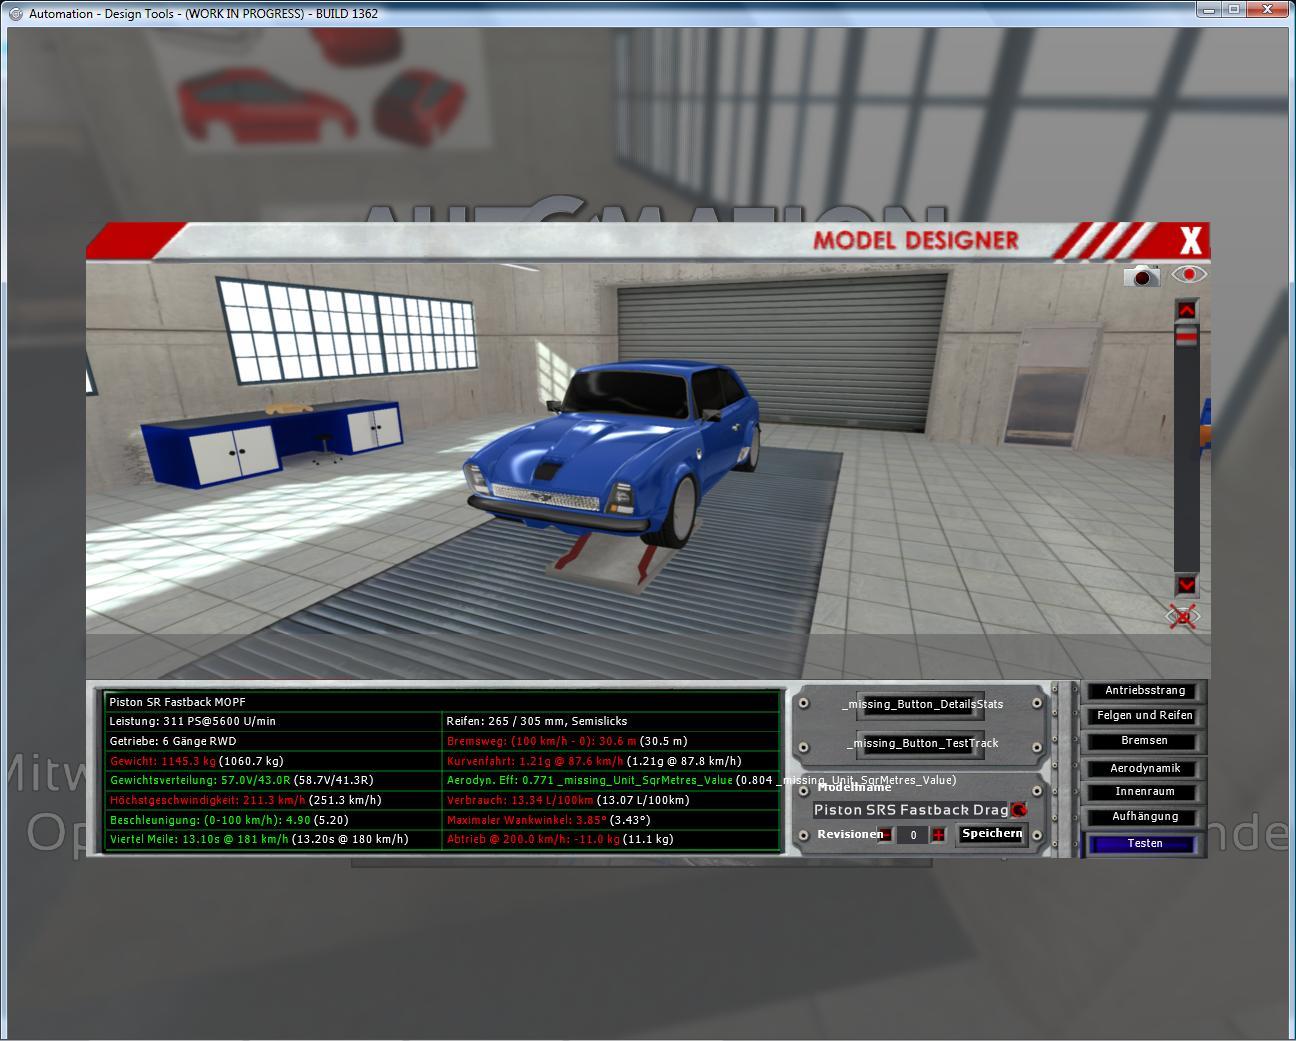
Task: Decrease revisions with the red minus
Action: pyautogui.click(x=885, y=835)
